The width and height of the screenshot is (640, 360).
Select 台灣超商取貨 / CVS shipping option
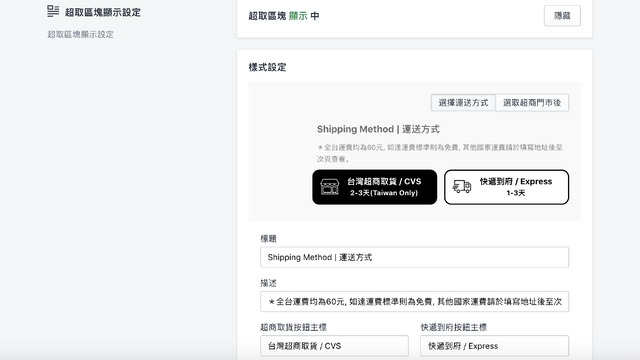375,187
